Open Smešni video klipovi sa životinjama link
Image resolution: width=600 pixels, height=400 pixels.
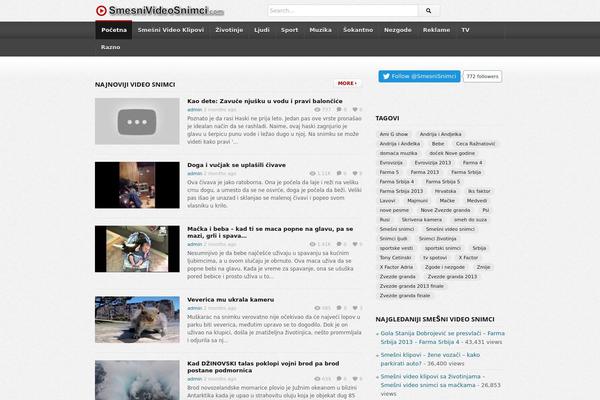[432, 381]
